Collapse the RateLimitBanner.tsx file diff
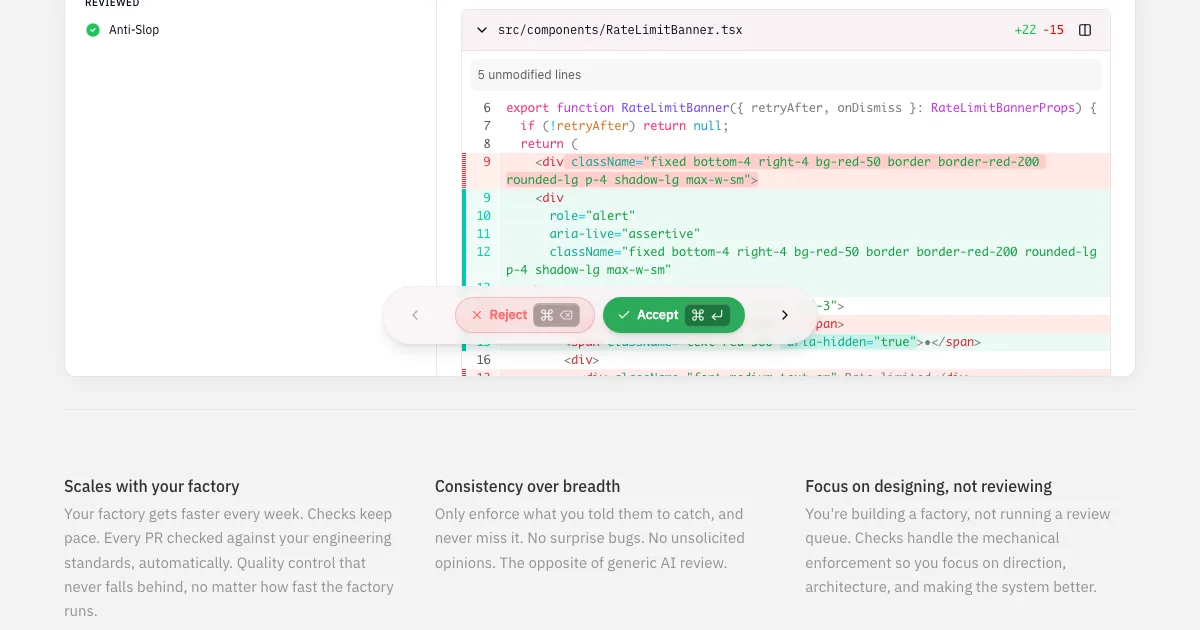 click(482, 30)
